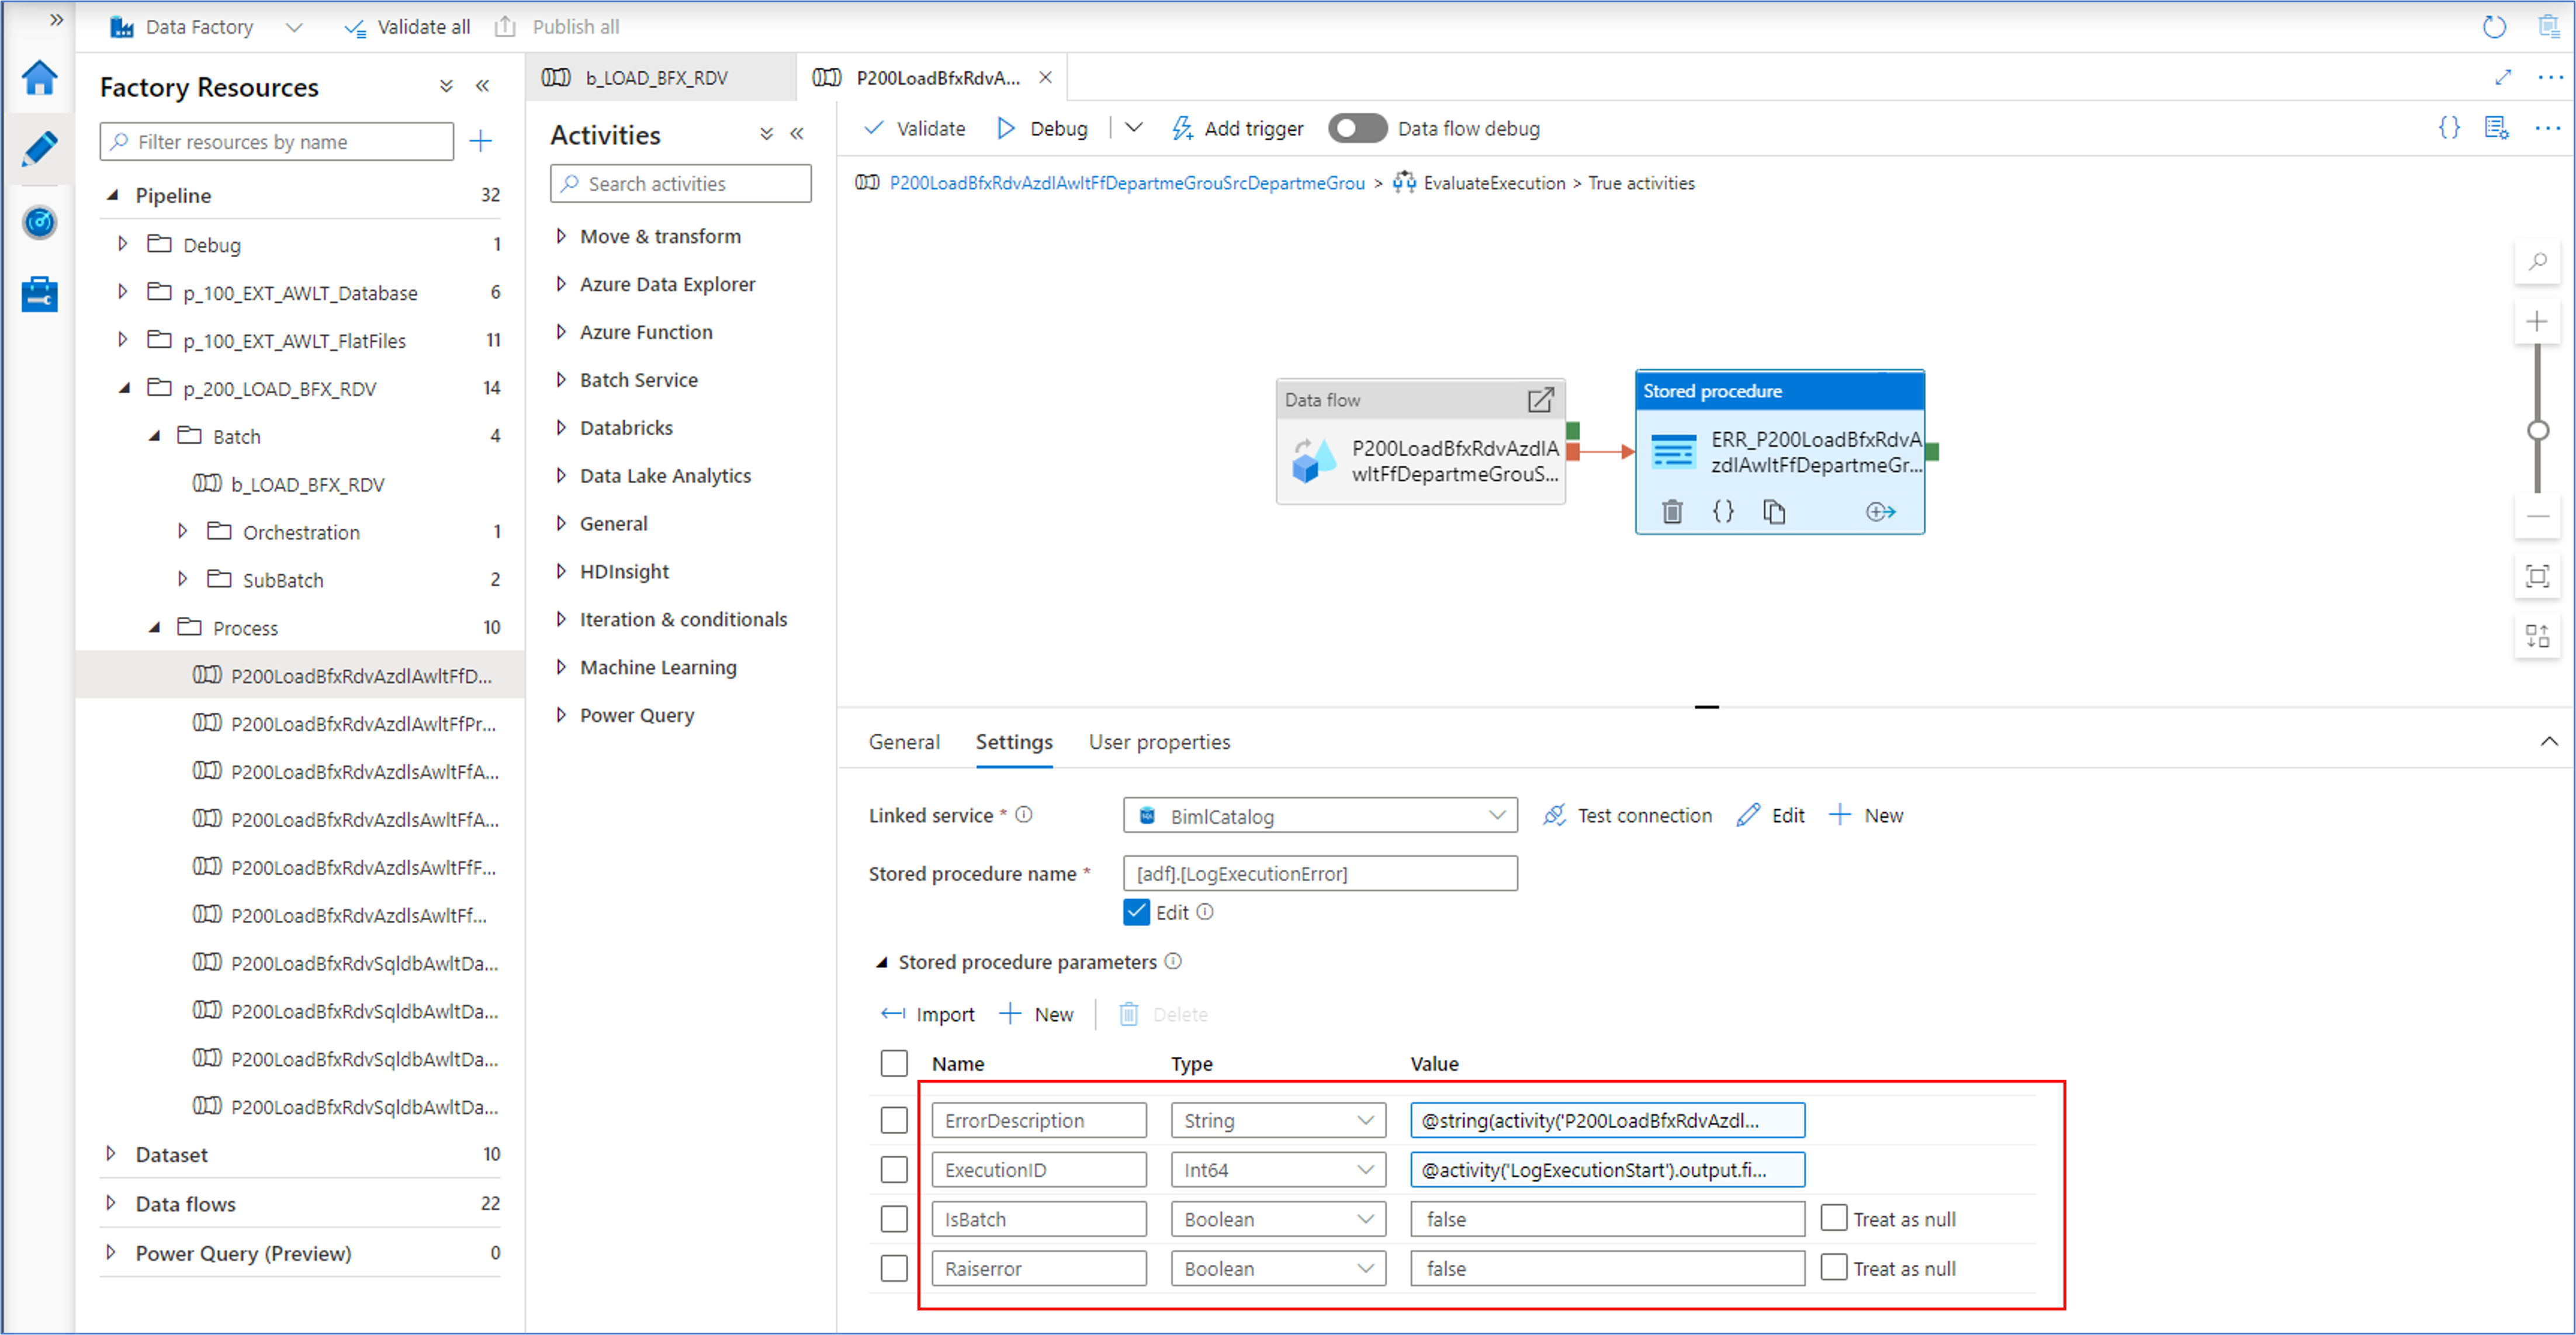
Task: Collapse all Factory Resources with double-down chevron
Action: pyautogui.click(x=446, y=86)
